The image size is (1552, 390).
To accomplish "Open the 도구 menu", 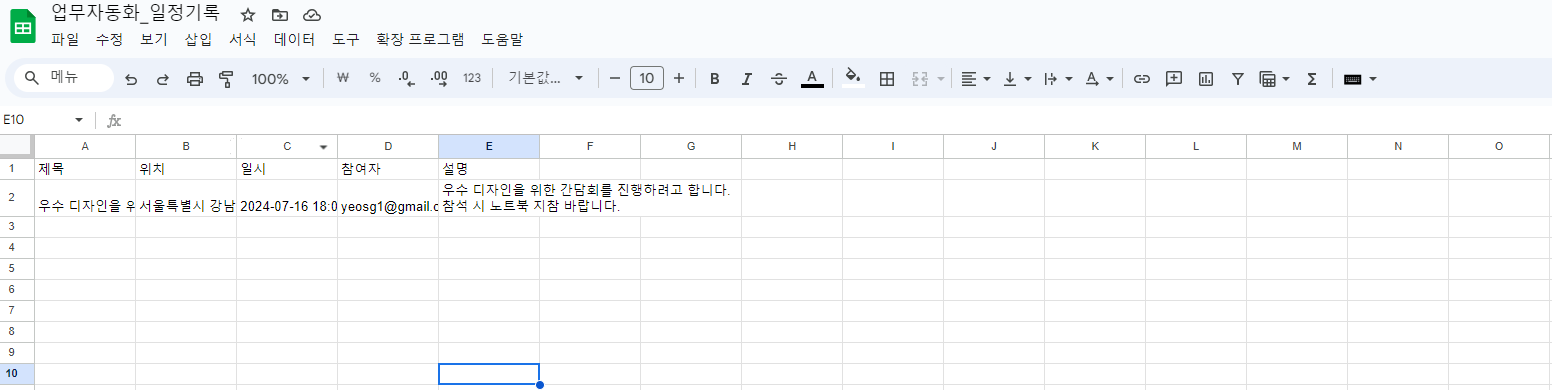I will [x=346, y=40].
